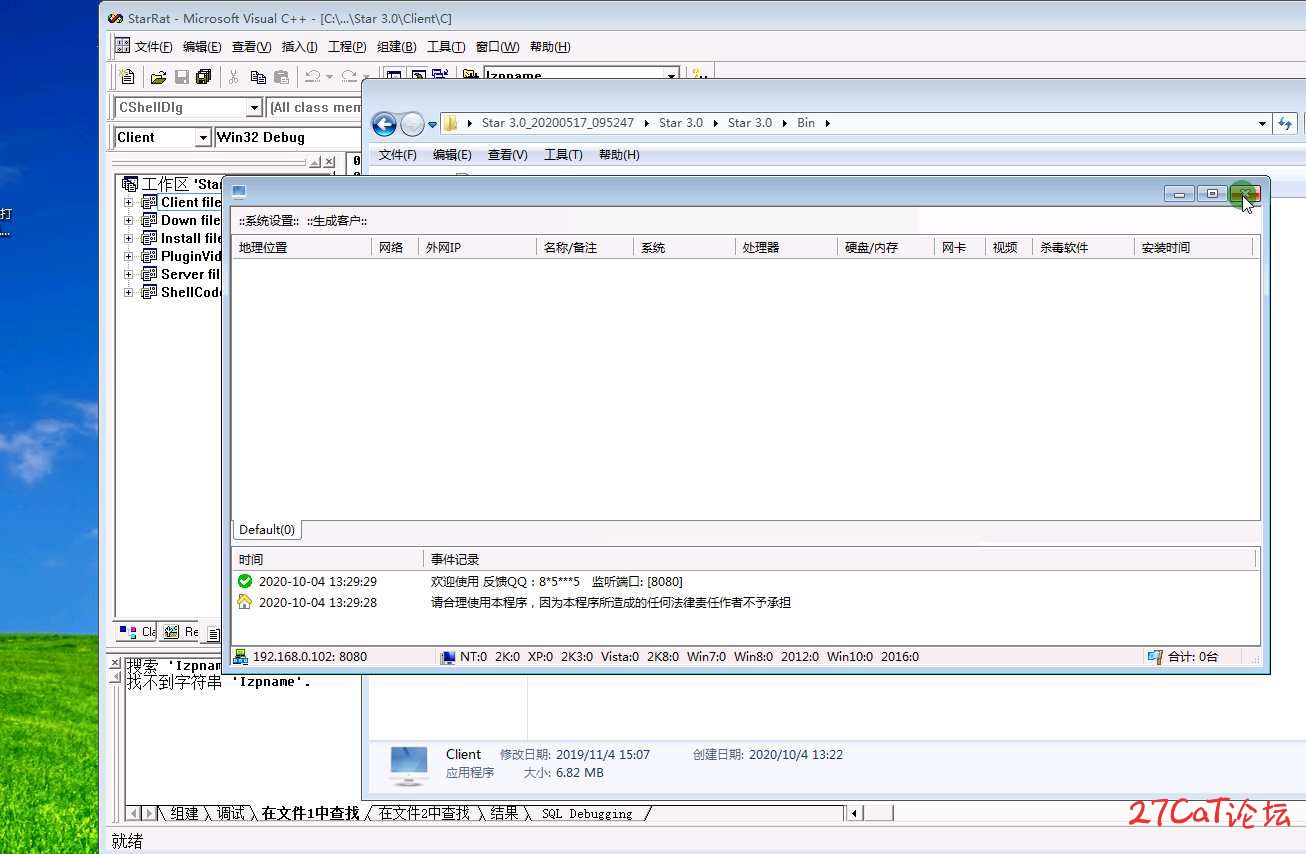Switch to 结果 output tab

pos(504,814)
